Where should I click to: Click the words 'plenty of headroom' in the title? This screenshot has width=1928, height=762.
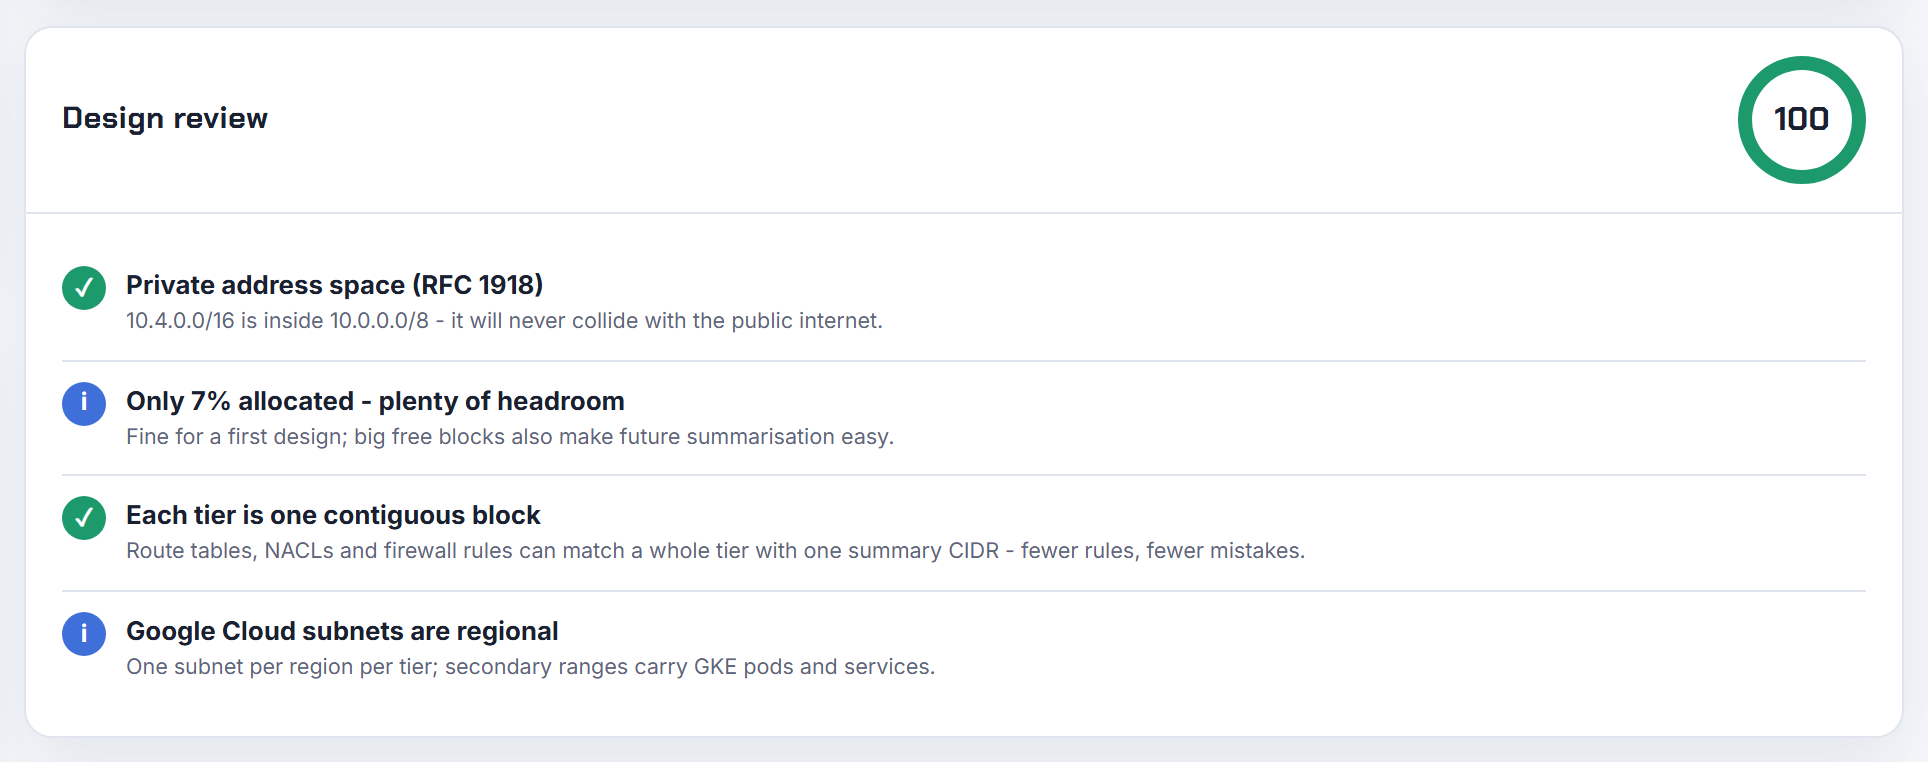(501, 401)
